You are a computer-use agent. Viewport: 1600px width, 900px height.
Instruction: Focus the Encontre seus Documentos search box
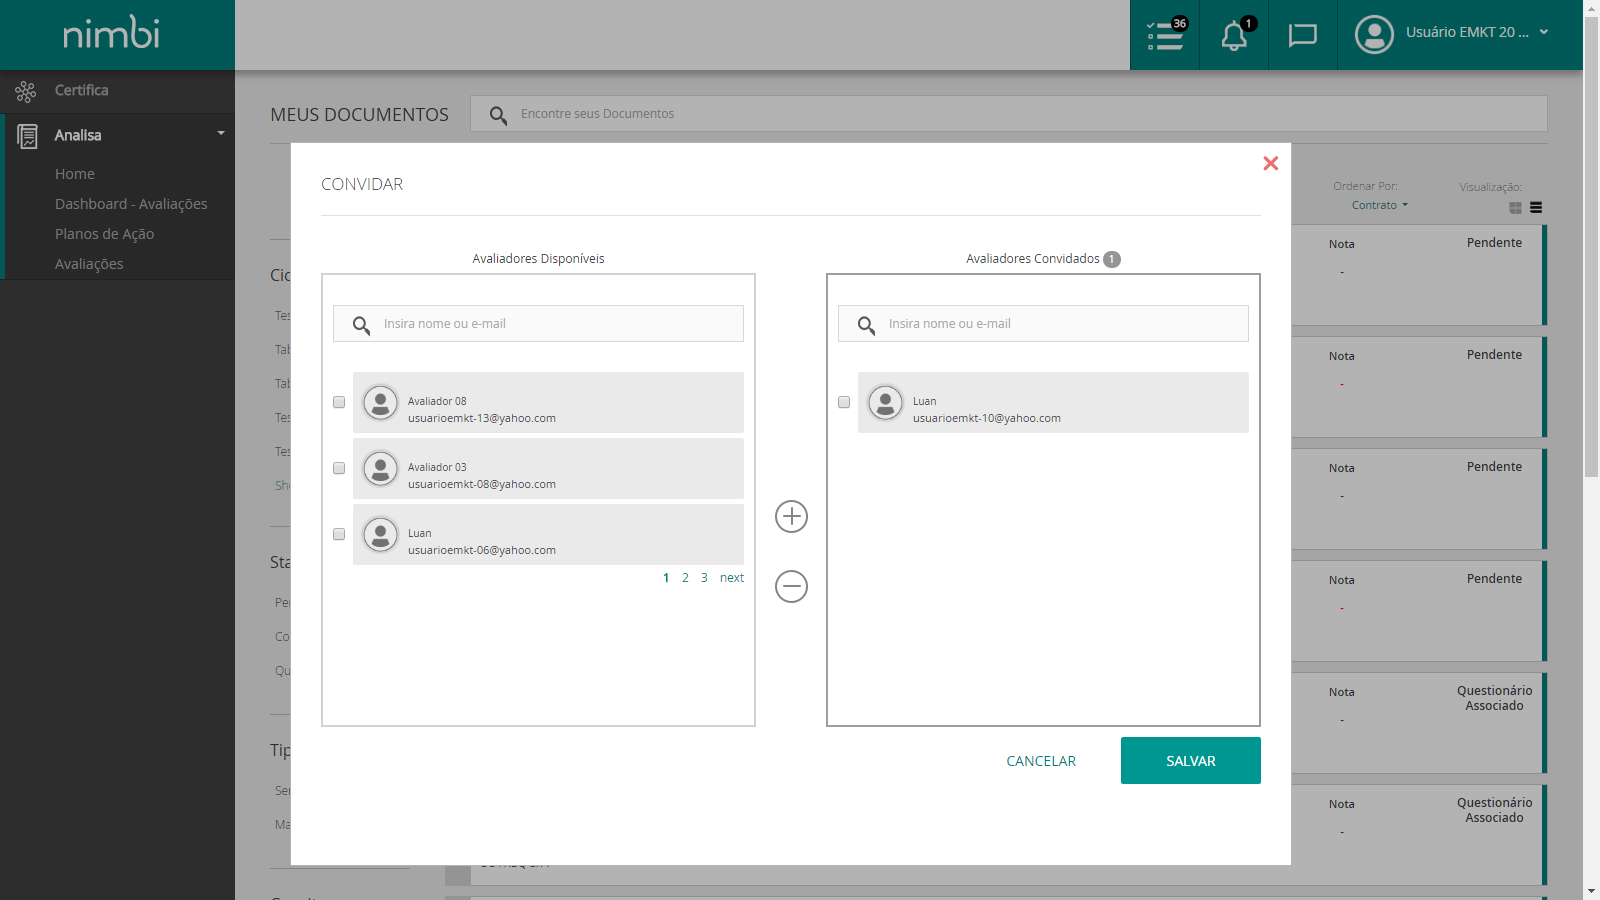[1009, 114]
